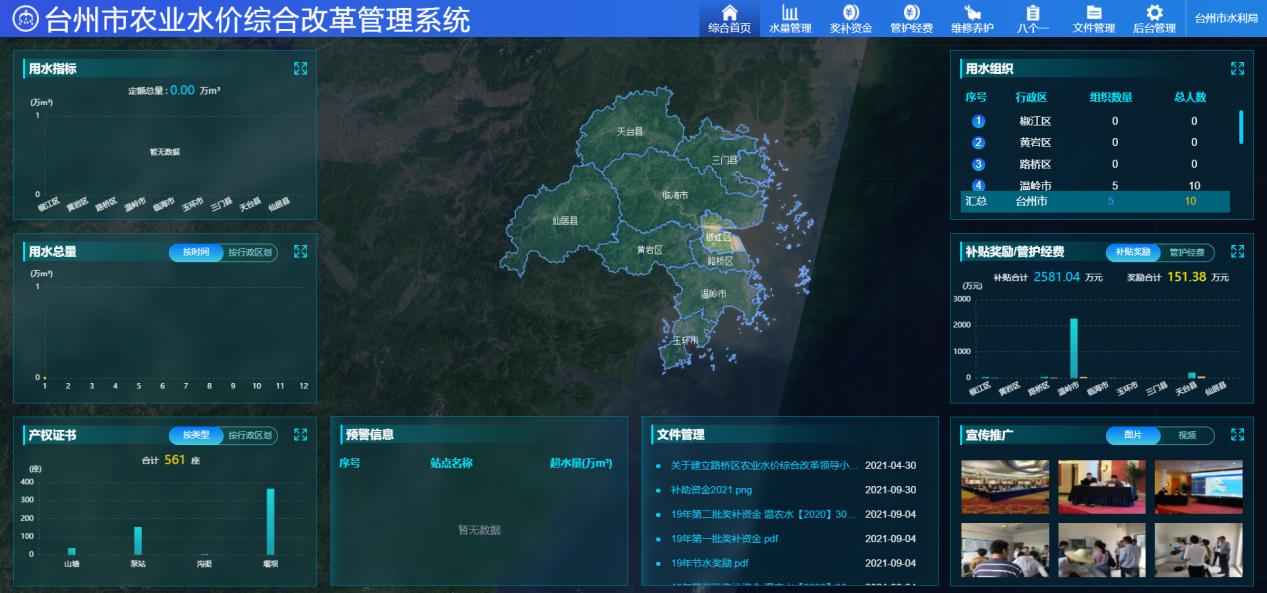Click the number 3 badge for 路桥区
1267x593 pixels.
(x=978, y=164)
